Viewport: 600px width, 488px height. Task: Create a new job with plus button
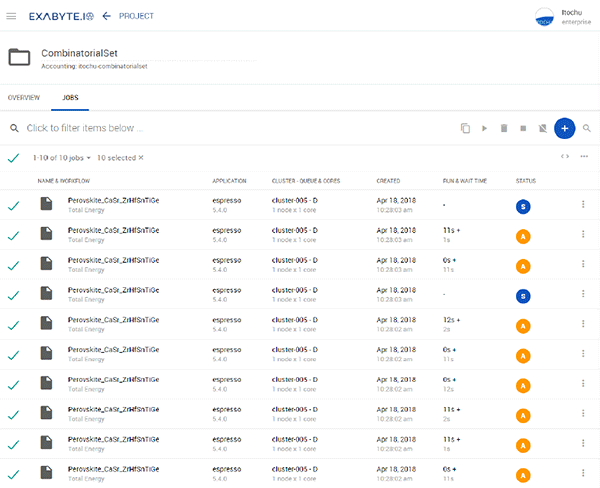coord(564,129)
